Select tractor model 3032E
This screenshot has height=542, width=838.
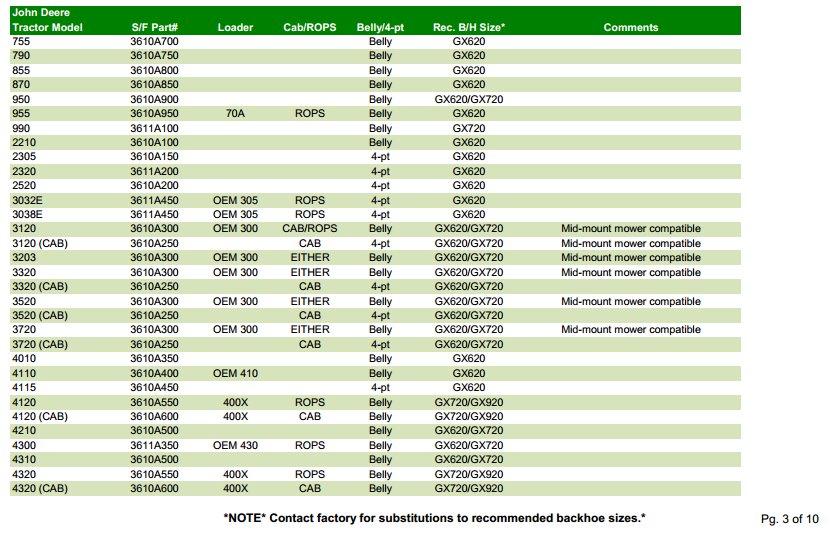pyautogui.click(x=27, y=200)
